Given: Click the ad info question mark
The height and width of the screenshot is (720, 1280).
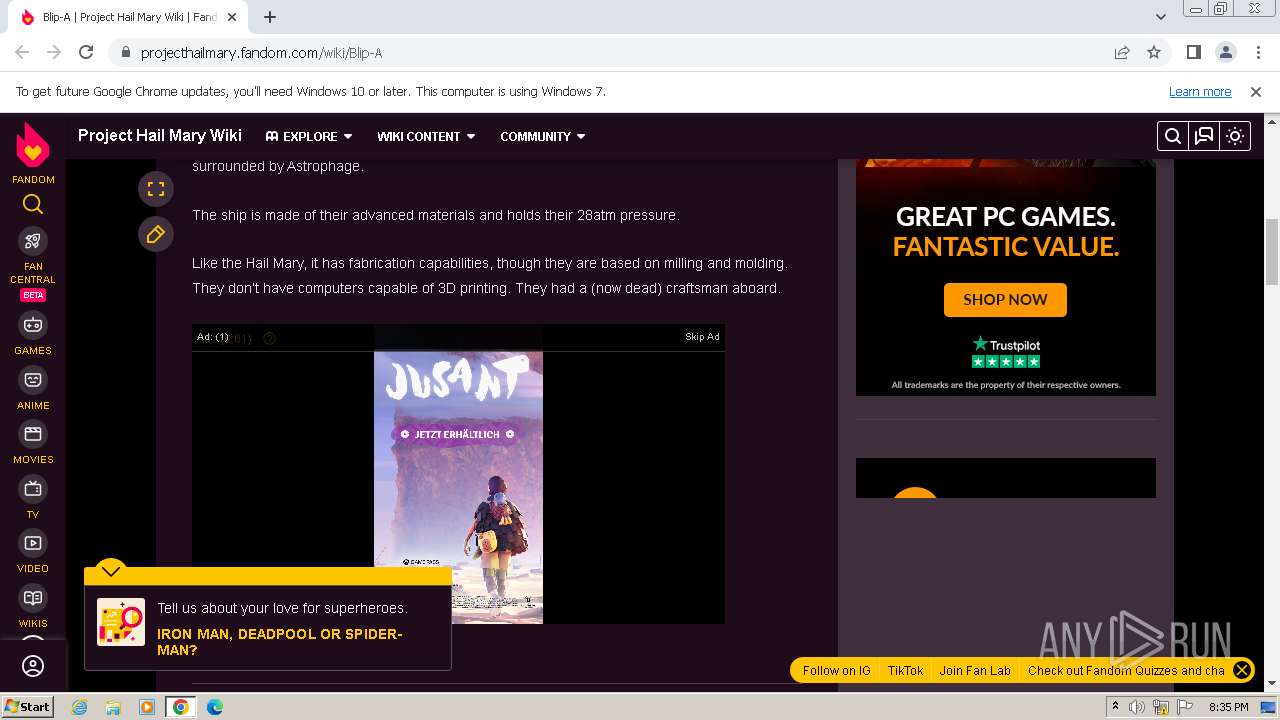Looking at the screenshot, I should coord(269,338).
